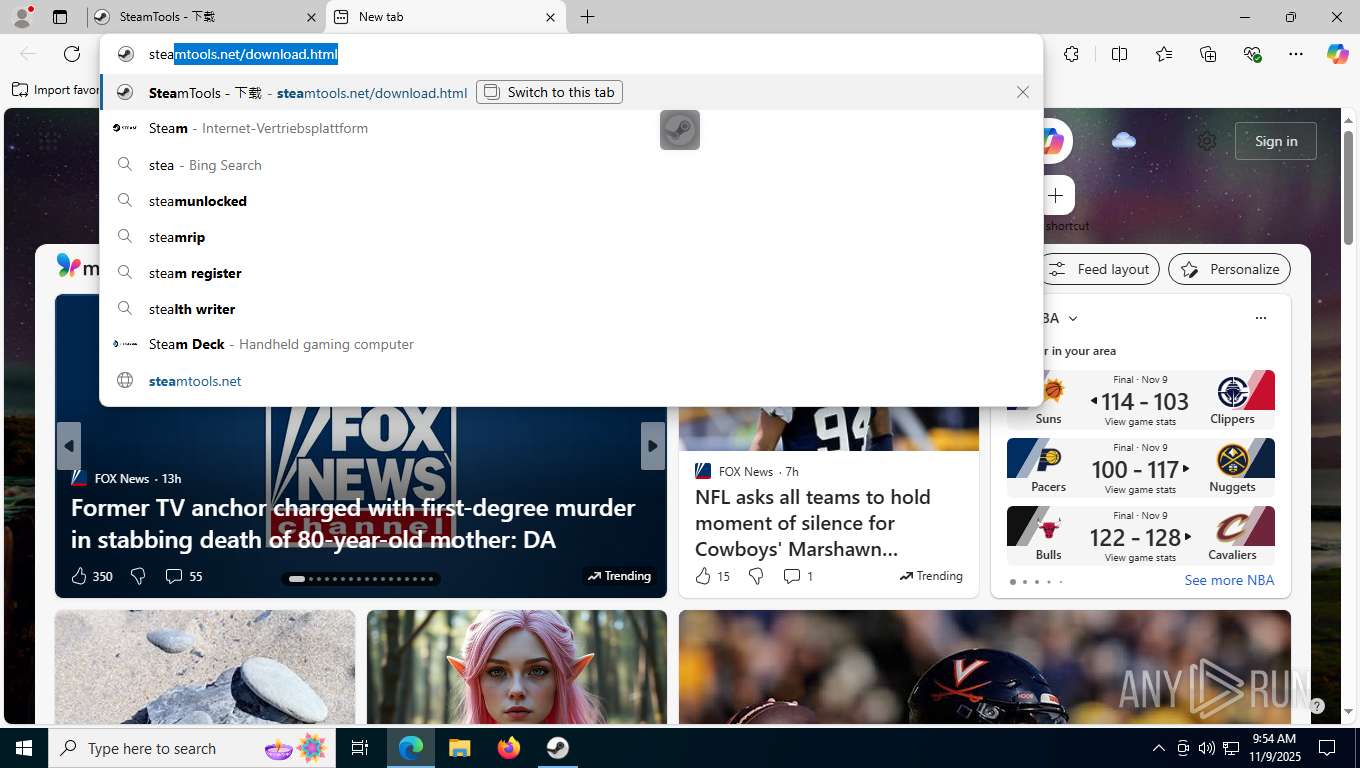Like the FOX News anchor story
1360x768 pixels.
point(80,576)
